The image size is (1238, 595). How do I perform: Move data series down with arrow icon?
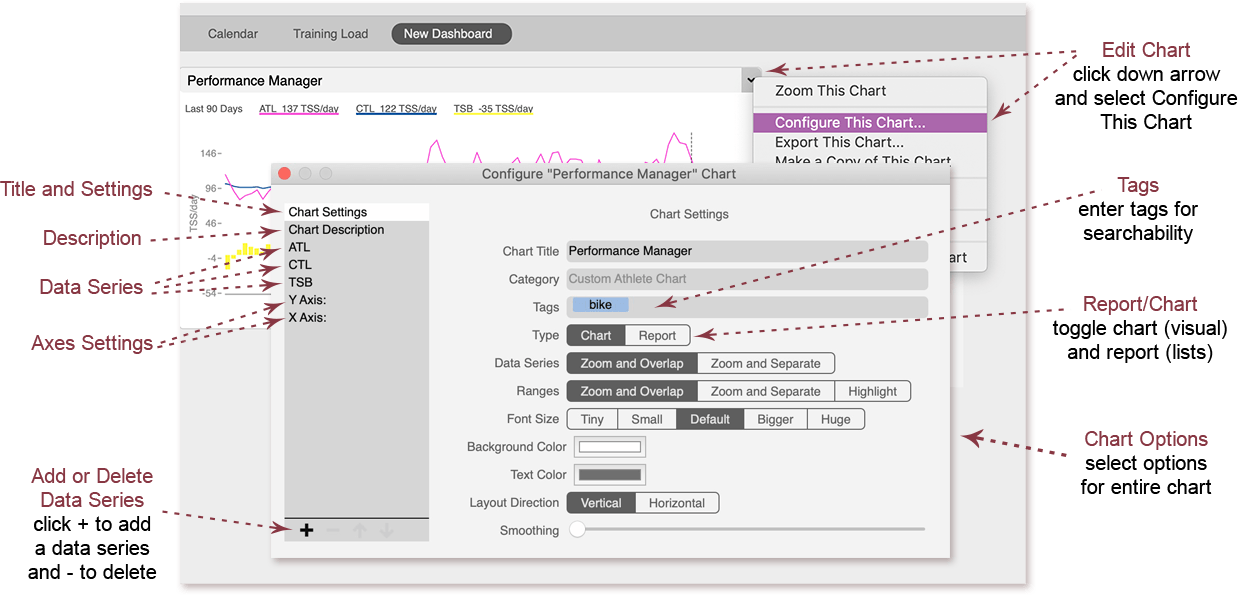click(x=386, y=530)
